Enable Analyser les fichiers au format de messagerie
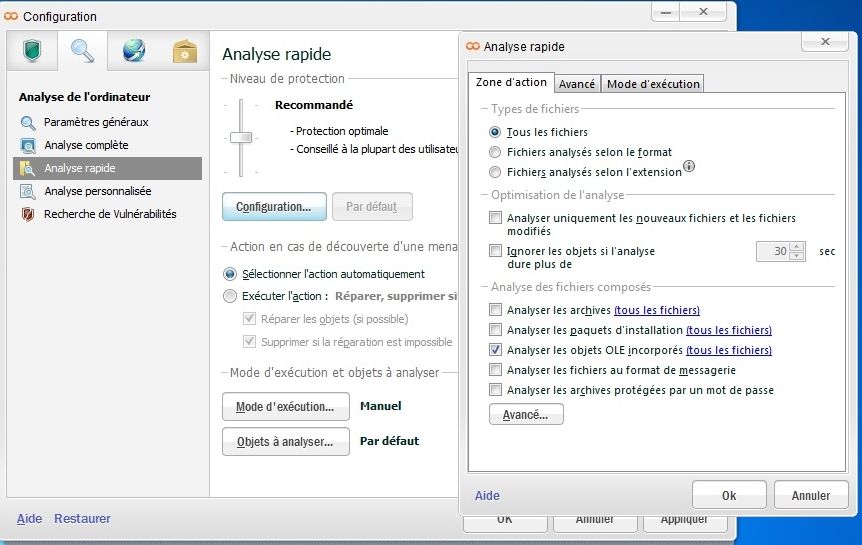Image resolution: width=862 pixels, height=545 pixels. click(495, 370)
